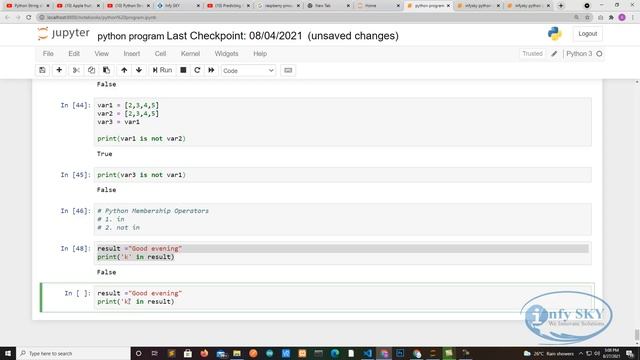Open Windows Start menu
This screenshot has width=640, height=360.
coord(8,353)
